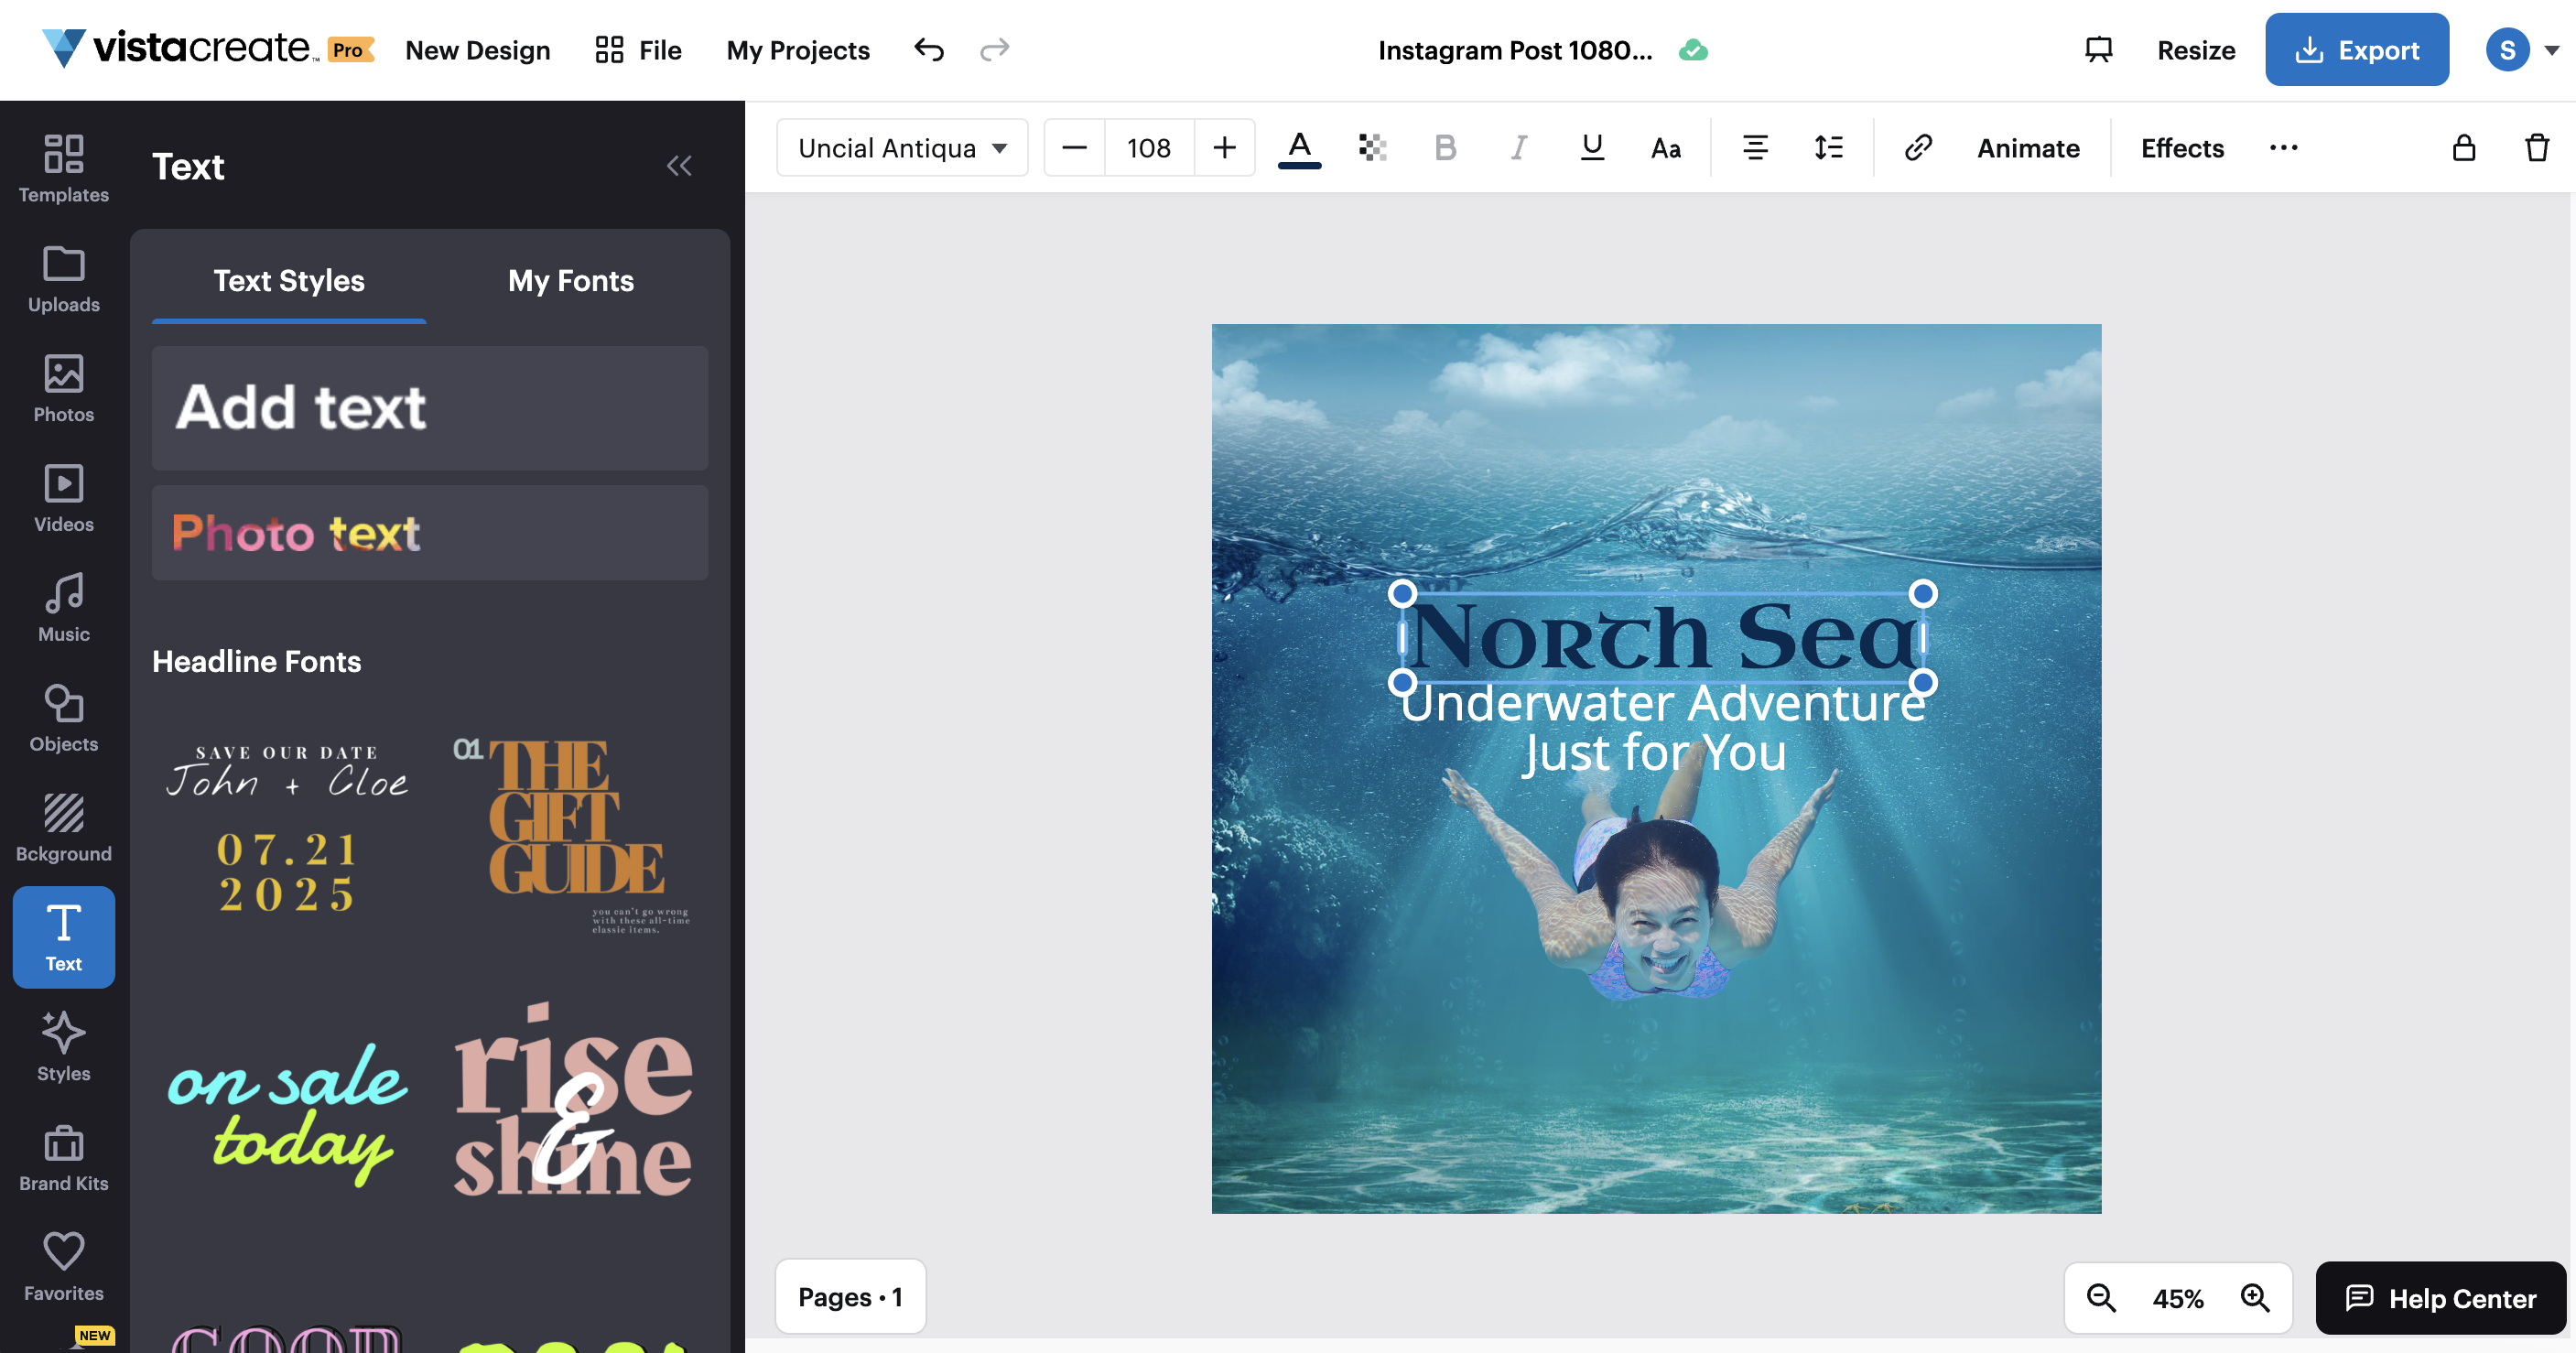Click the undo arrow
This screenshot has height=1353, width=2576.
pos(929,49)
